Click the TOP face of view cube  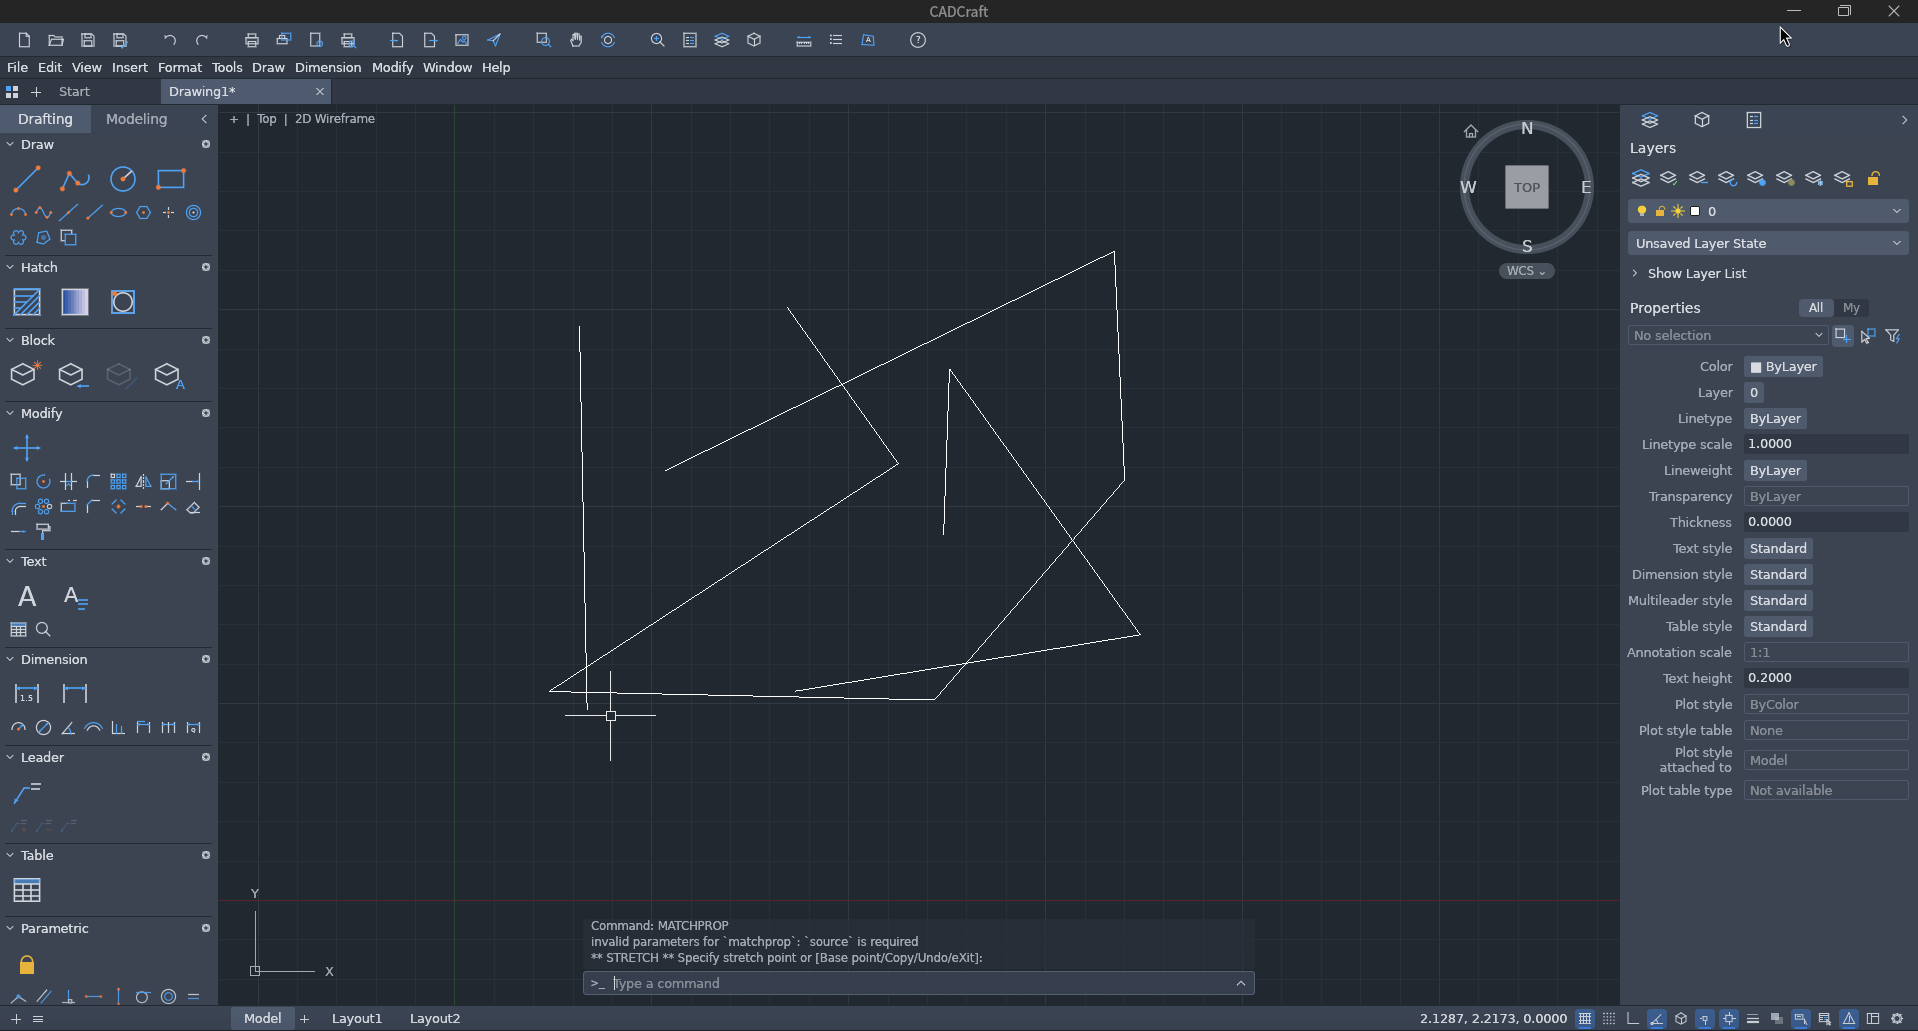(x=1527, y=187)
